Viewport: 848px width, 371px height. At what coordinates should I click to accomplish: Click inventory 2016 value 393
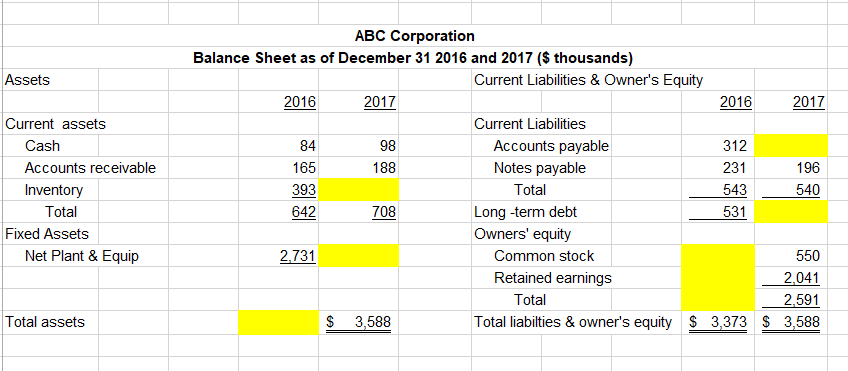[x=304, y=190]
